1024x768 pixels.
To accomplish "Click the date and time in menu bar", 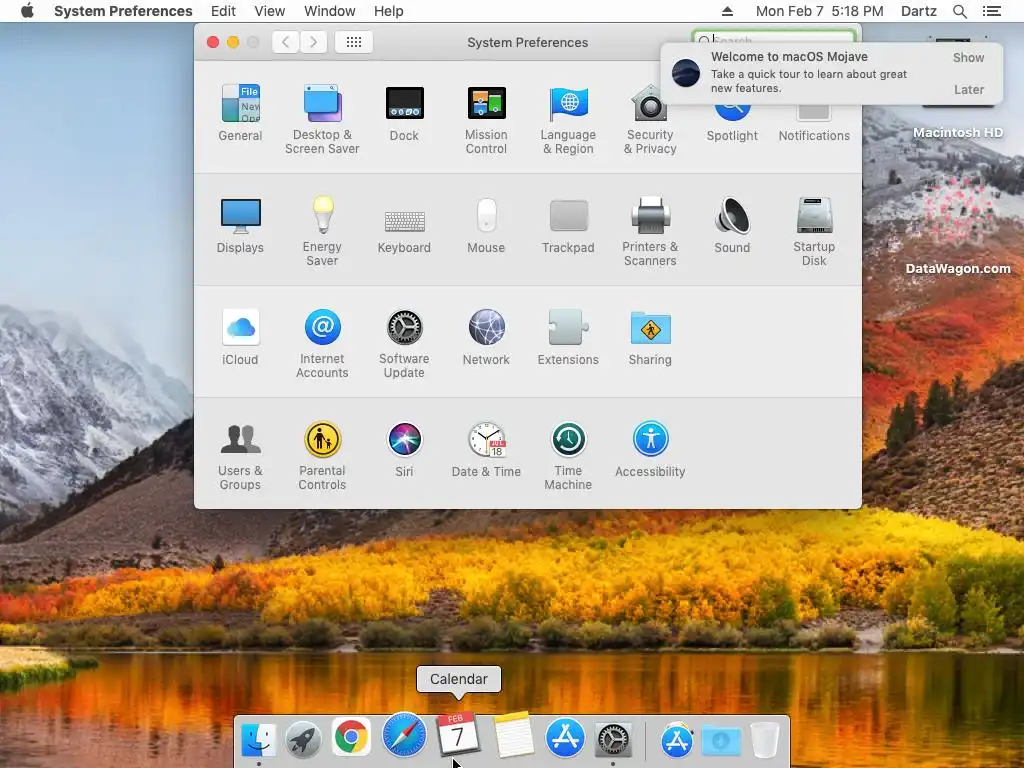I will click(820, 11).
